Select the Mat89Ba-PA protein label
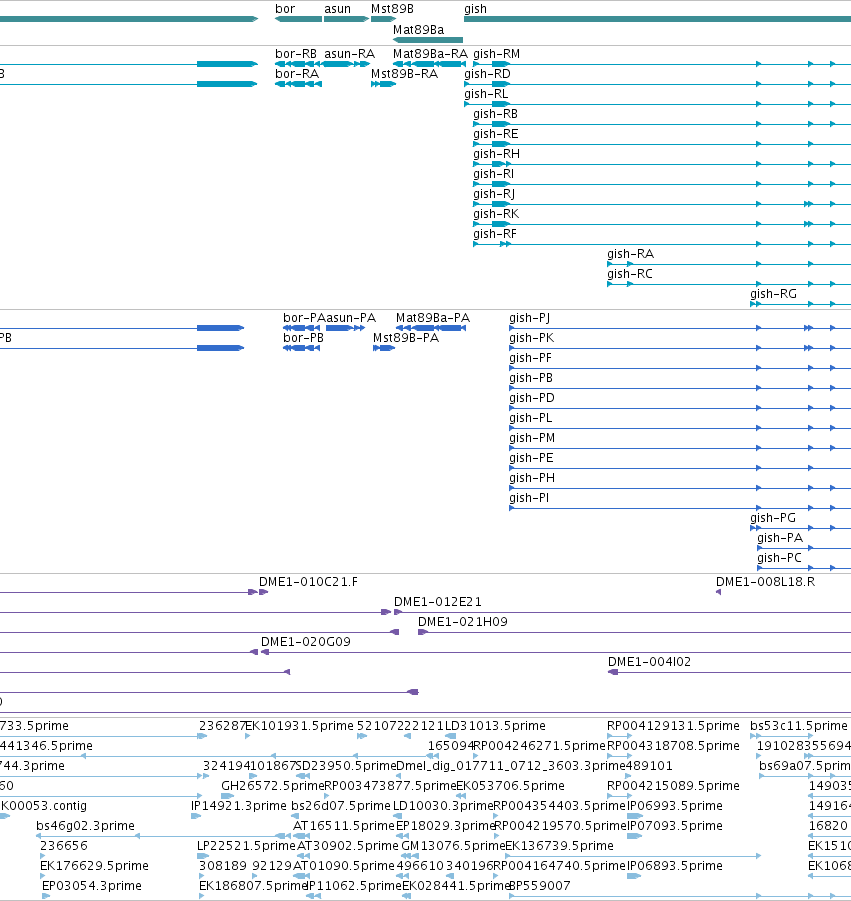Screen dimensions: 851x901 coord(433,318)
